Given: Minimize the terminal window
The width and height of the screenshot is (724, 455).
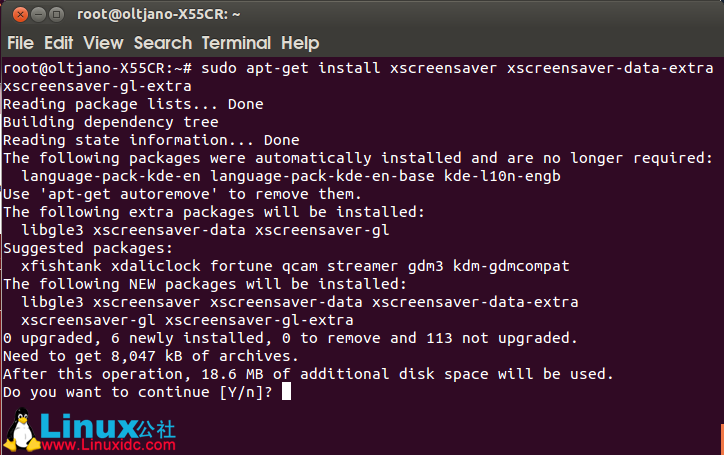Looking at the screenshot, I should [x=38, y=15].
